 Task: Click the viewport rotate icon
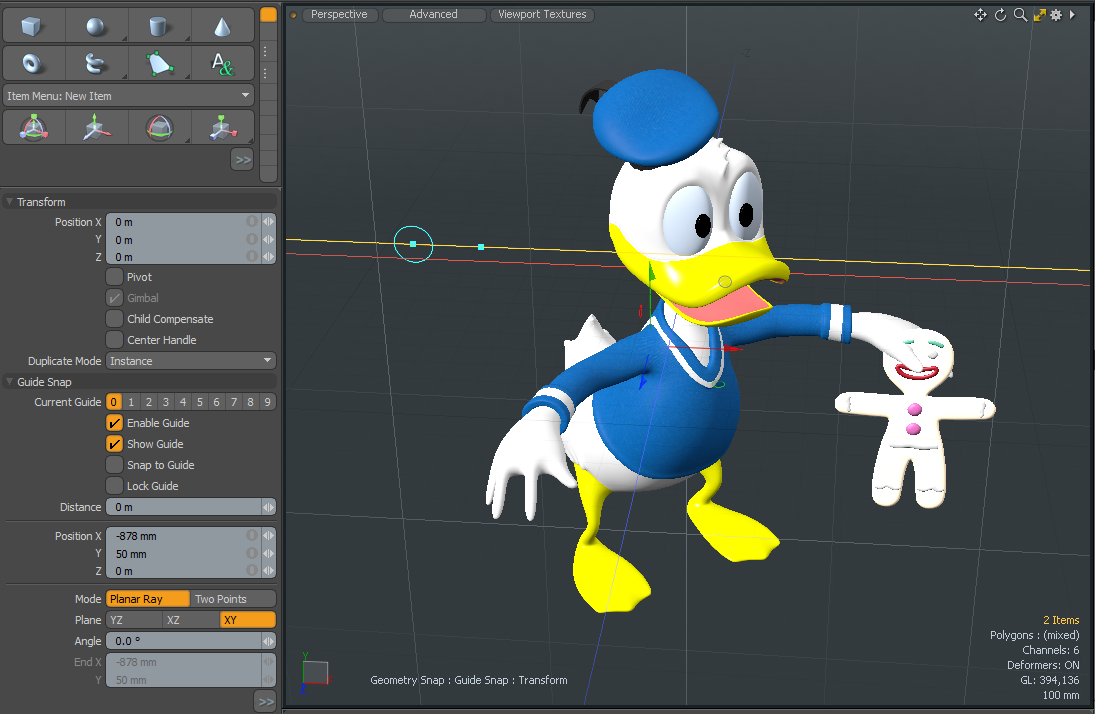(1000, 15)
